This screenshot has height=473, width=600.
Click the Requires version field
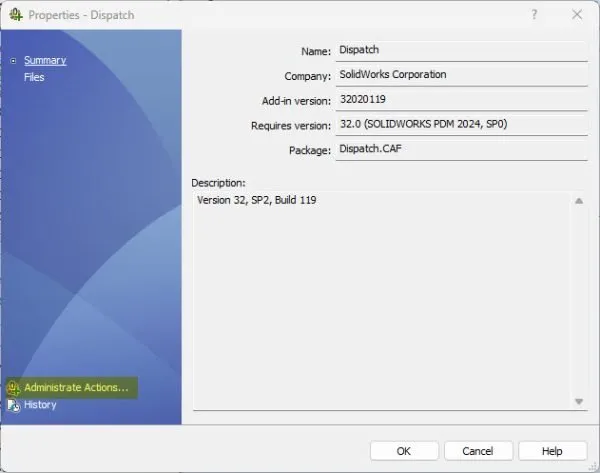pos(461,124)
